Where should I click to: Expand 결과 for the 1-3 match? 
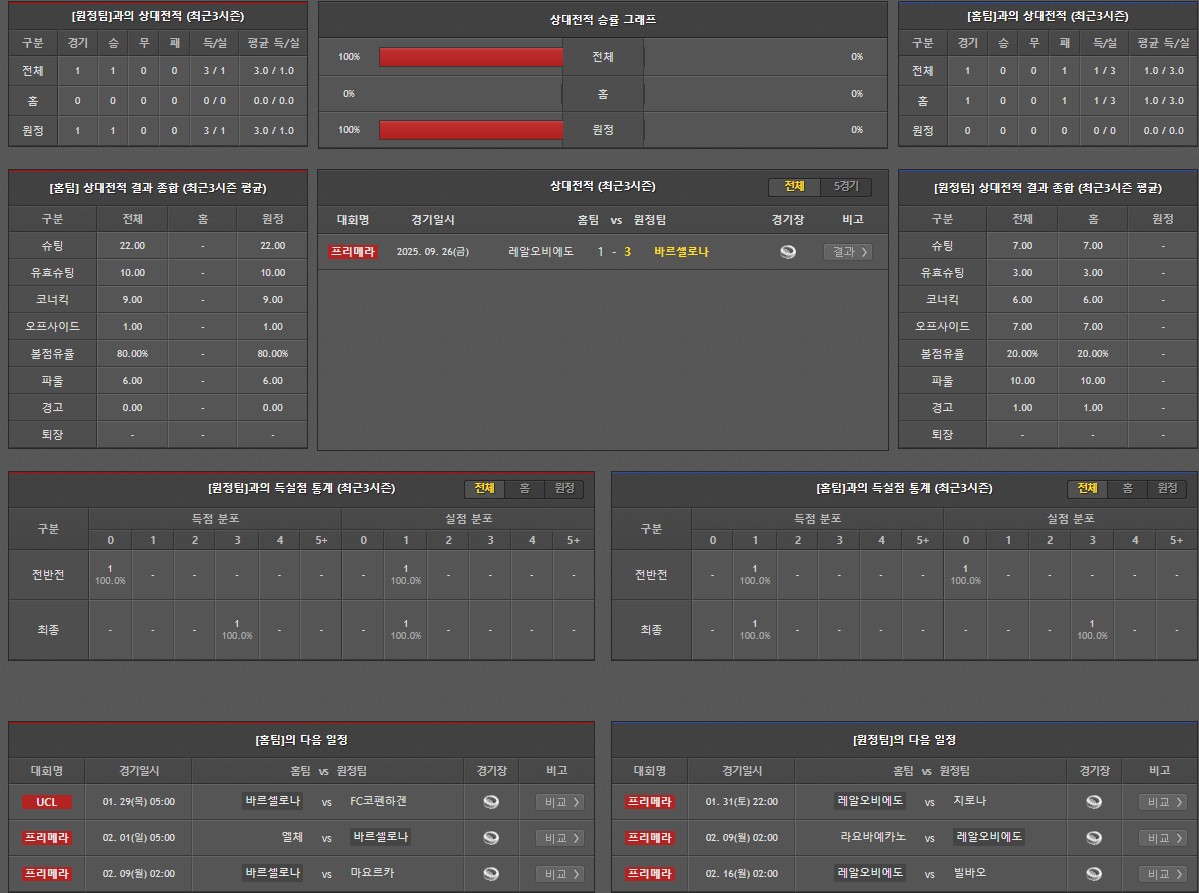point(847,252)
